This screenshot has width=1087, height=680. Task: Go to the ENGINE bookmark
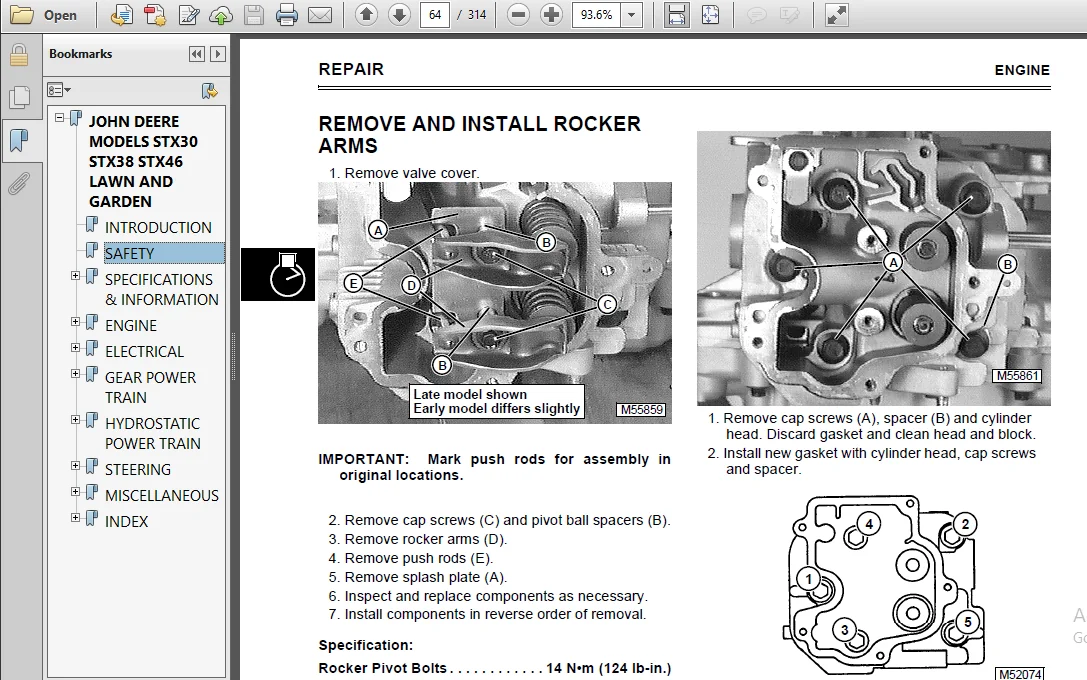131,326
